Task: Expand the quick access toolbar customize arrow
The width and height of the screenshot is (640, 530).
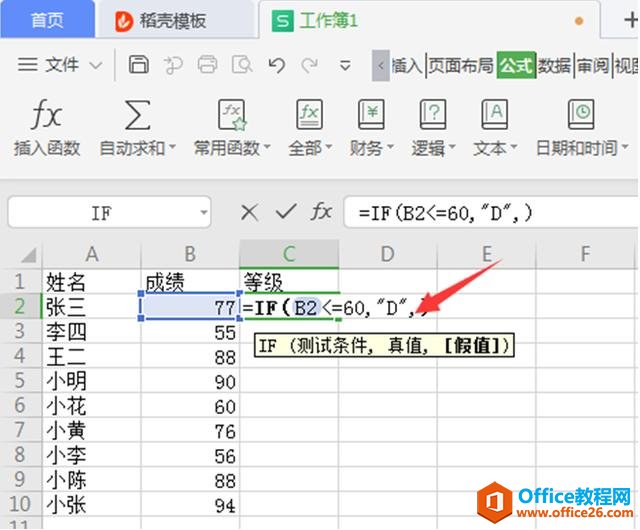Action: pos(345,65)
